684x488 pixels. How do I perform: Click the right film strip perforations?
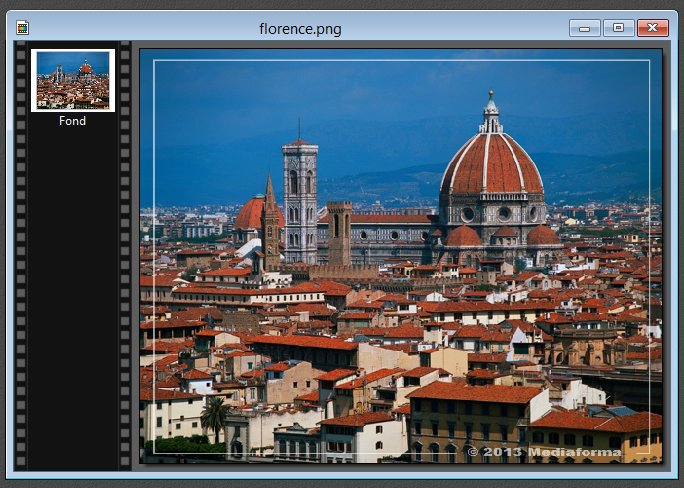coord(125,300)
